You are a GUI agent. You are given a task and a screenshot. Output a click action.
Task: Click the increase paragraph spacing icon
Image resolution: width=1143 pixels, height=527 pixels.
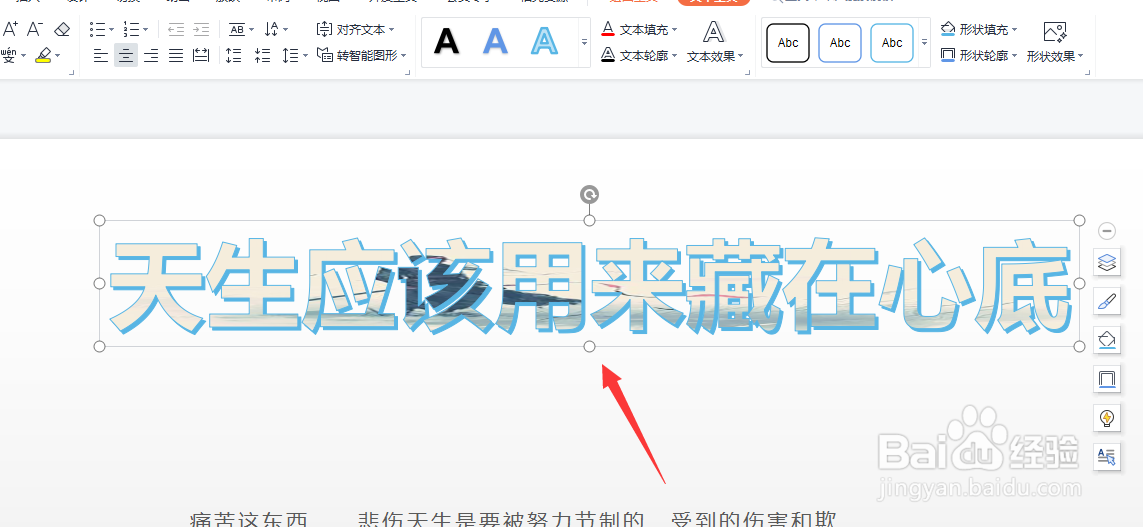(x=262, y=55)
